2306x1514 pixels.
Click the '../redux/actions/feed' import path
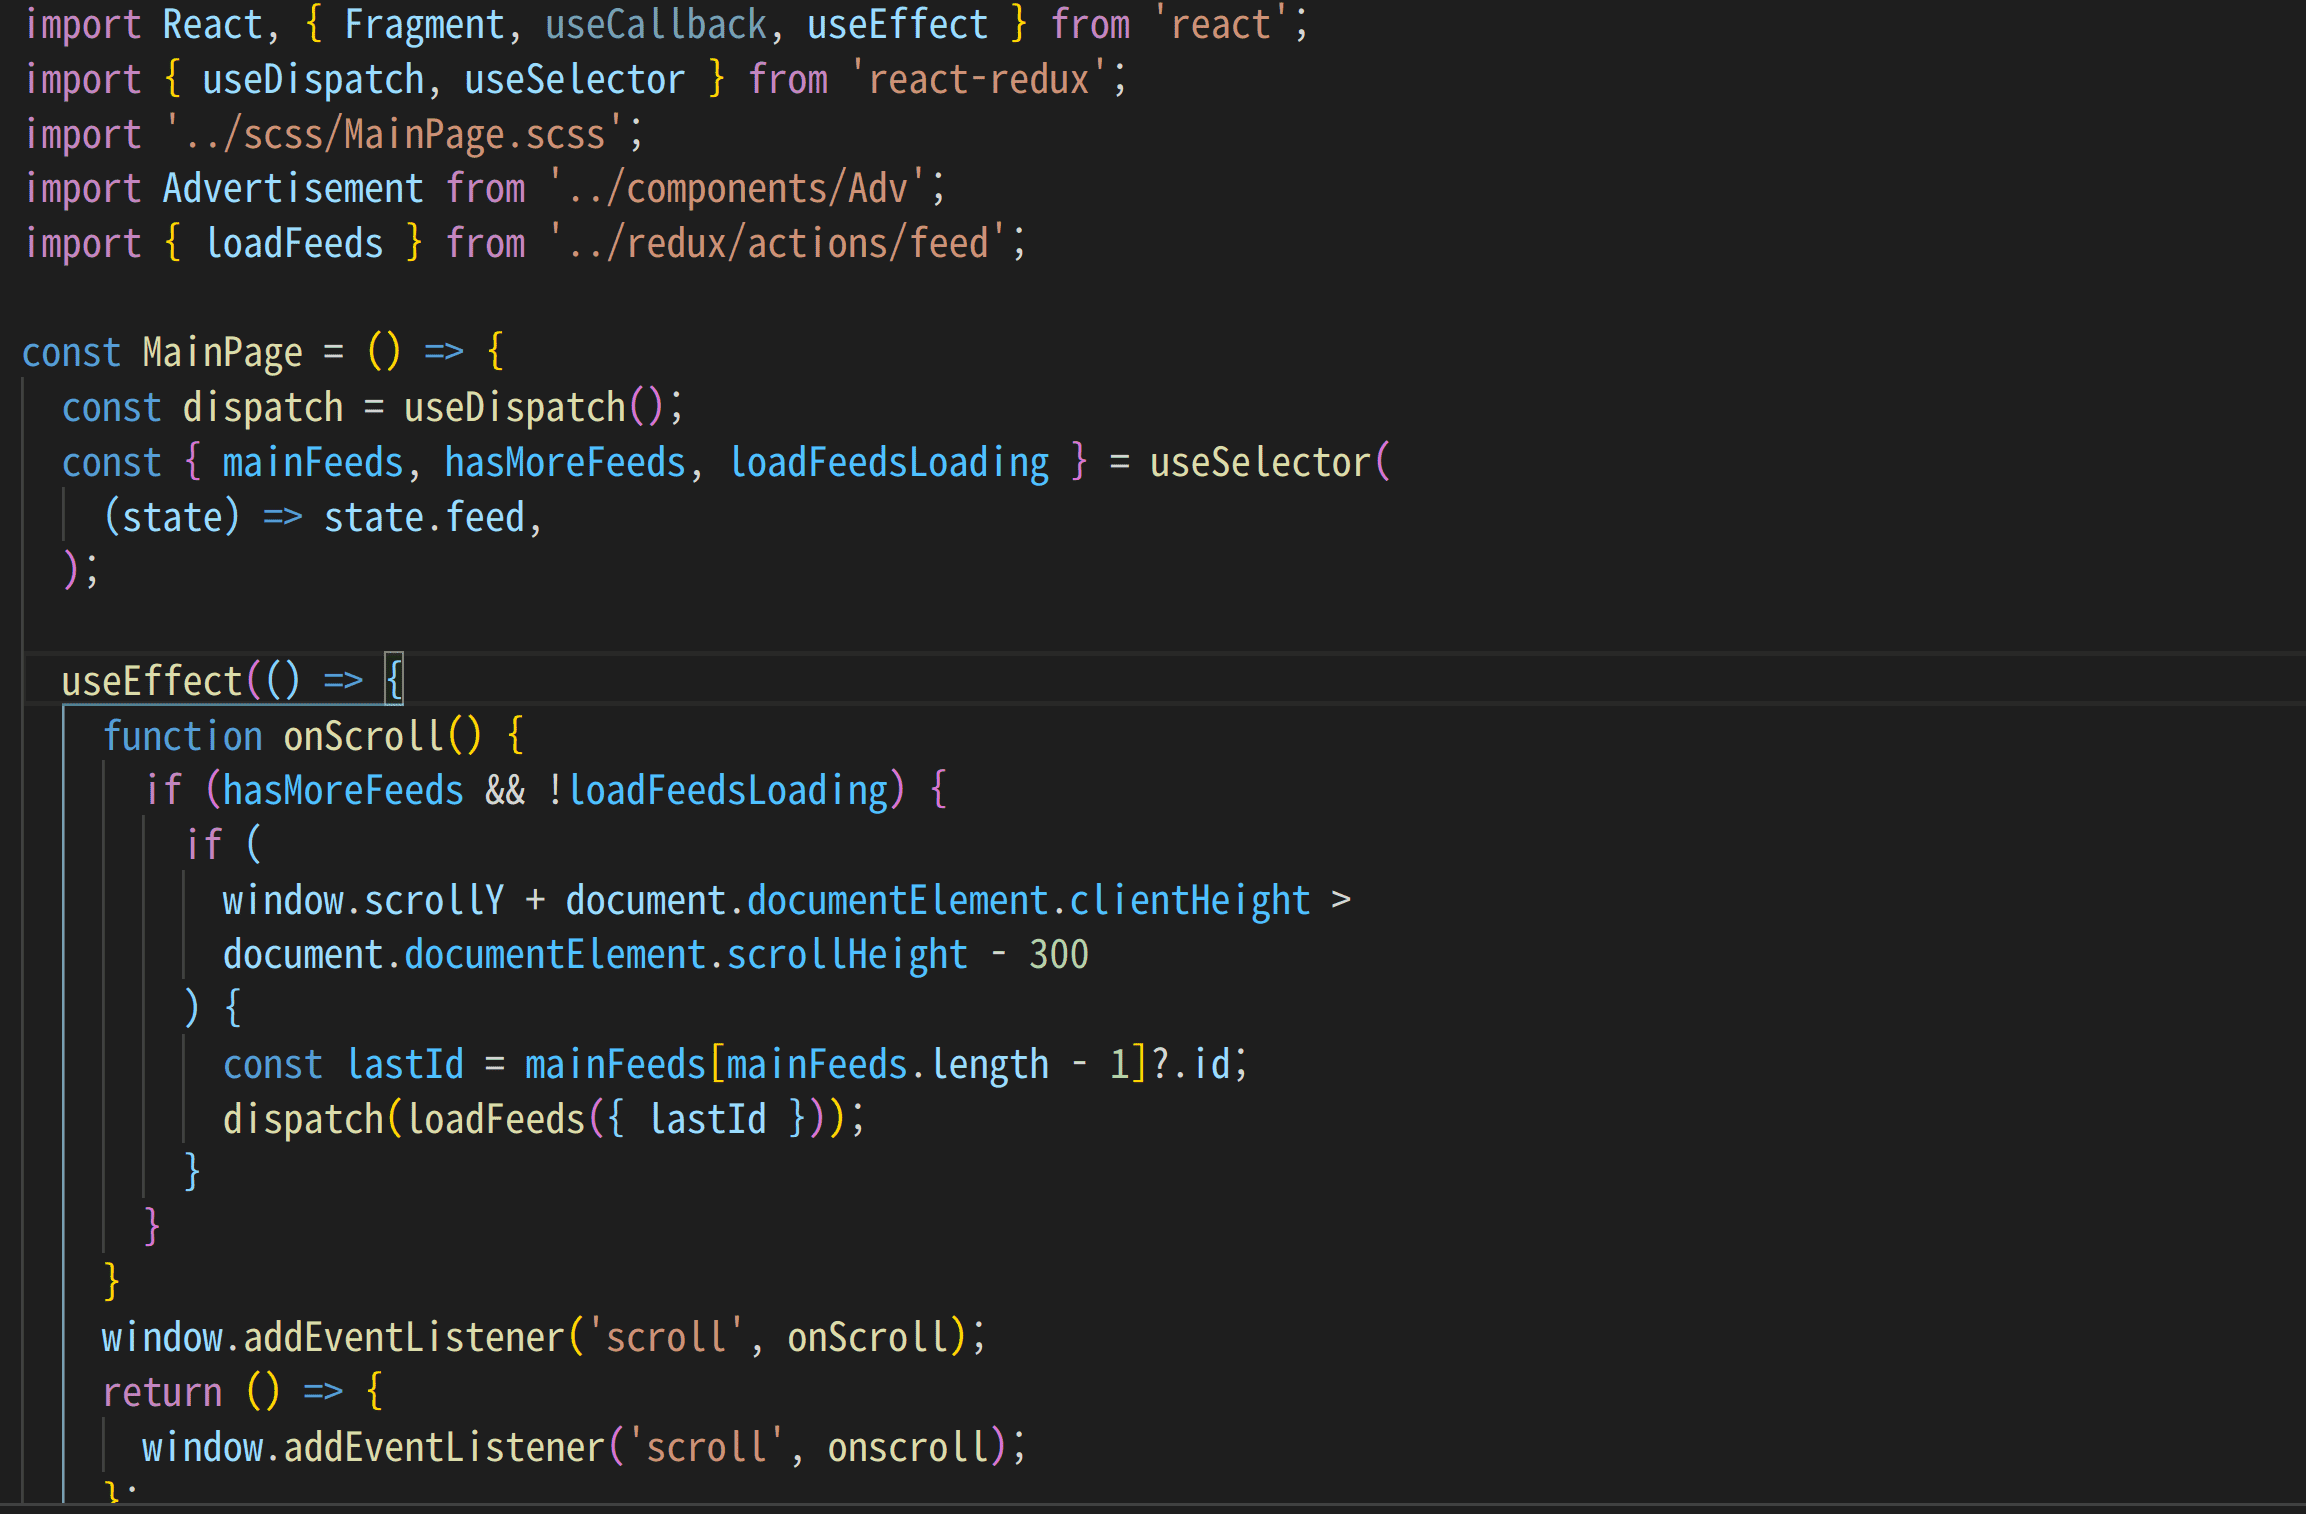(777, 243)
